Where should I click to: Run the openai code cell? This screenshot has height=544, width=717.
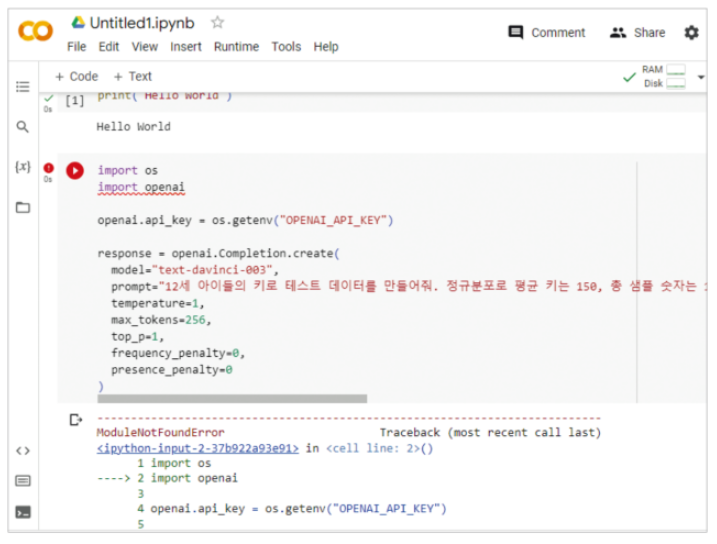75,171
